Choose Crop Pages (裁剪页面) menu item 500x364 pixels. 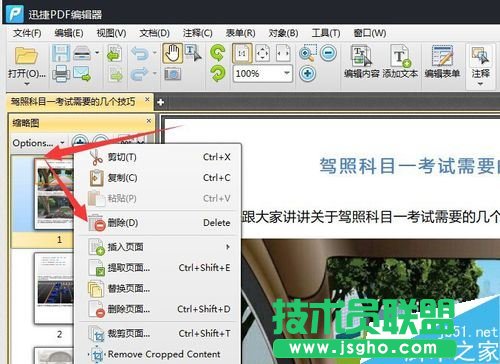click(x=159, y=333)
